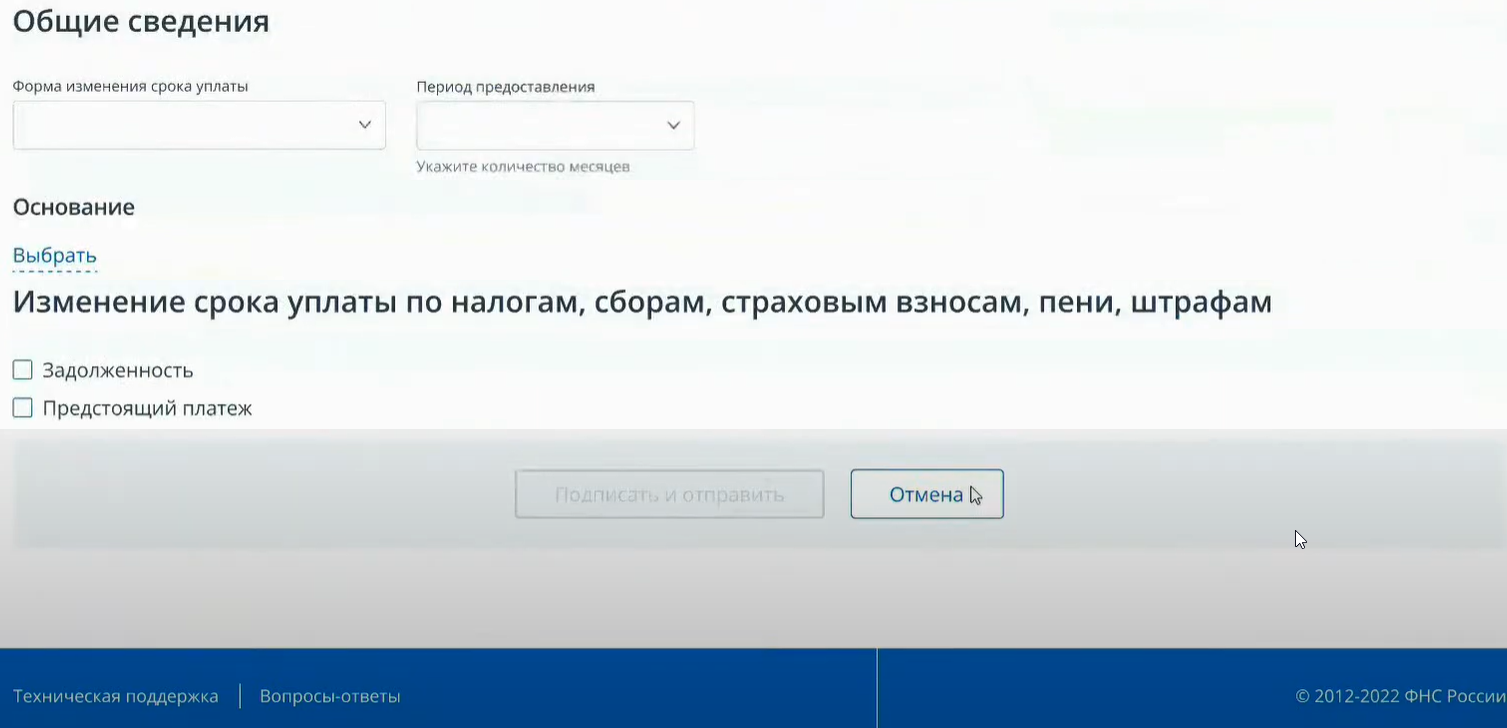Click chevron arrow in Период предоставления field
This screenshot has height=728, width=1507.
[x=673, y=125]
